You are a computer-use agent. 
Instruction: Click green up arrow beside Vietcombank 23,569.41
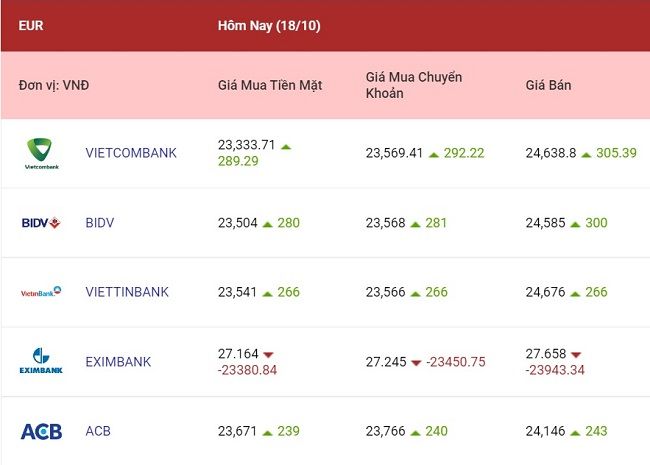pyautogui.click(x=434, y=155)
